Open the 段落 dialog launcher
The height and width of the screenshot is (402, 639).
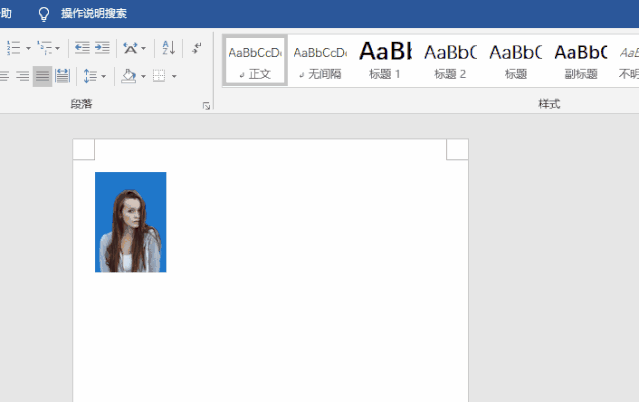207,105
